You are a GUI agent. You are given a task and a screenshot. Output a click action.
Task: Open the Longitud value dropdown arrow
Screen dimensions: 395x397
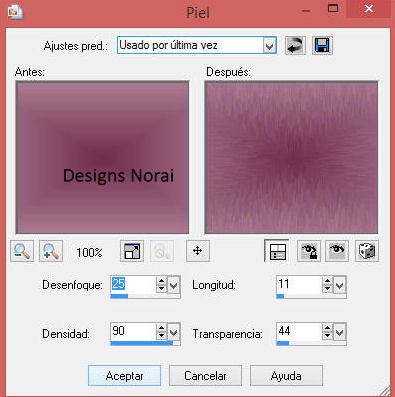point(340,285)
